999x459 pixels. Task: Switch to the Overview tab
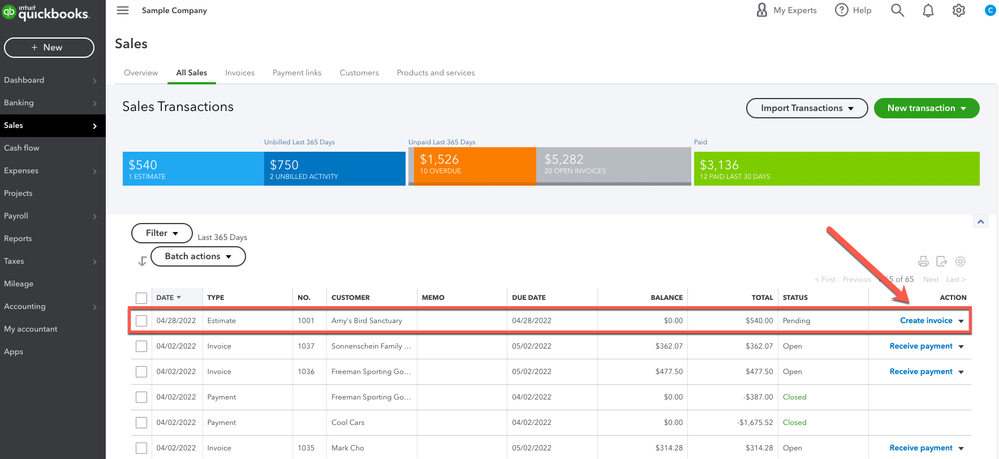pos(141,73)
